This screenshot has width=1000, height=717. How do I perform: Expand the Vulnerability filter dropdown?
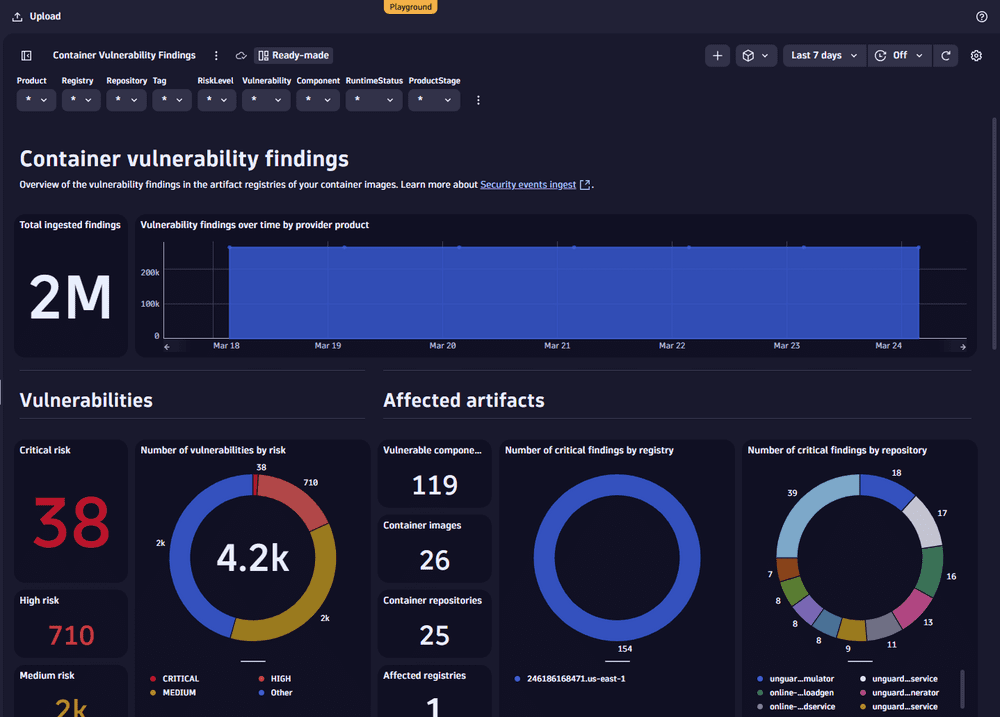(266, 100)
